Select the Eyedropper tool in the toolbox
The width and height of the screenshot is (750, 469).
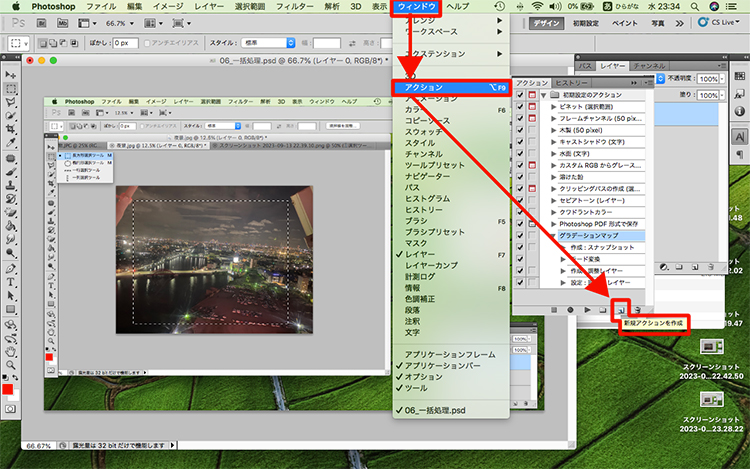point(11,142)
